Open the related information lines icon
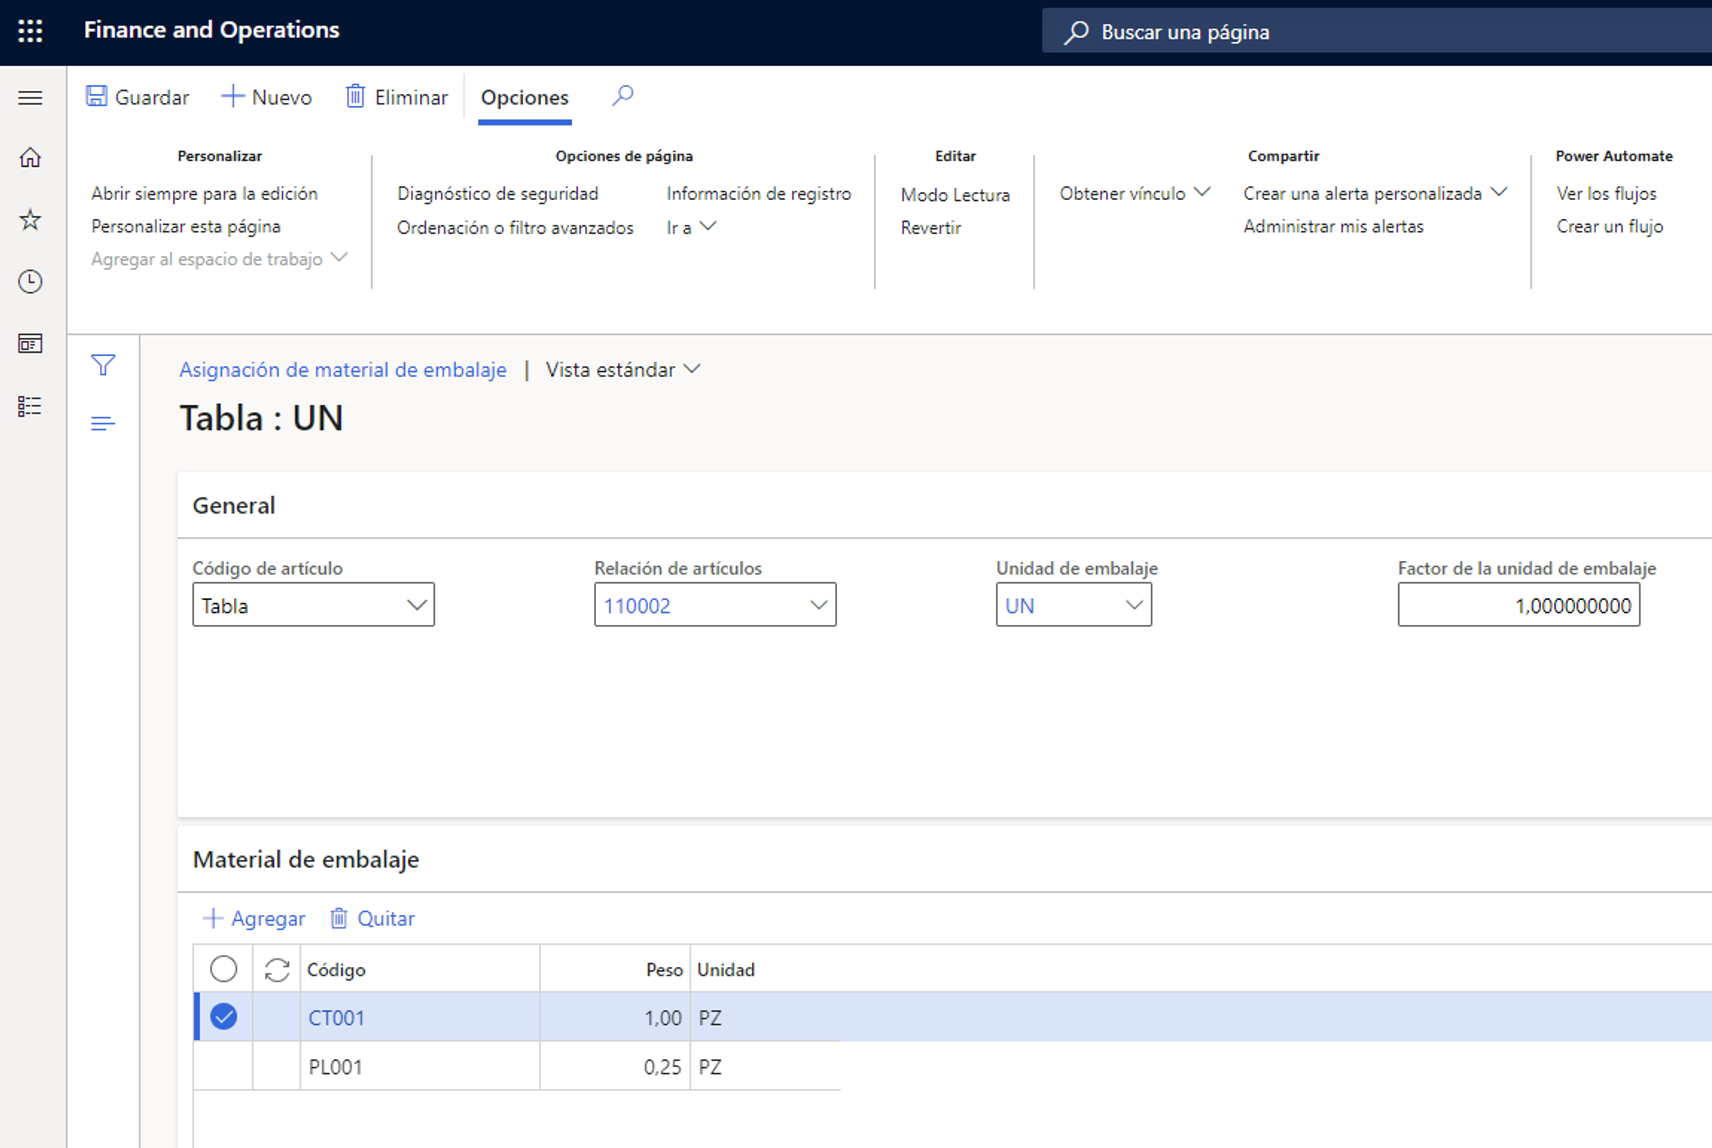 (x=103, y=424)
